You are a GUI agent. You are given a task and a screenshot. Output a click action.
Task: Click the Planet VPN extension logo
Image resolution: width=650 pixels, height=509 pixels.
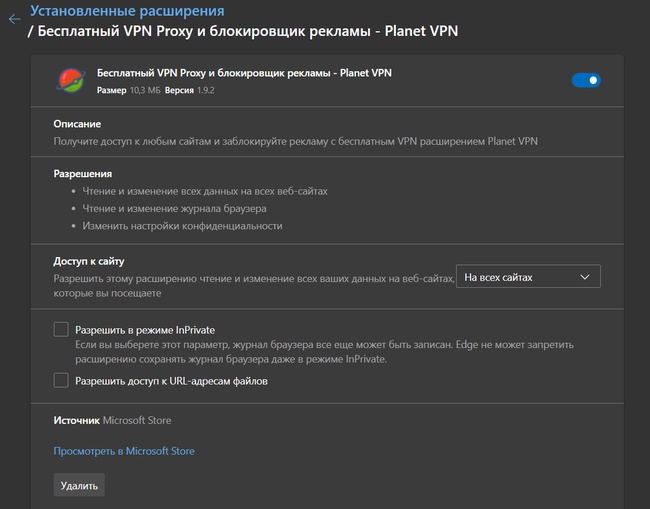pyautogui.click(x=71, y=80)
